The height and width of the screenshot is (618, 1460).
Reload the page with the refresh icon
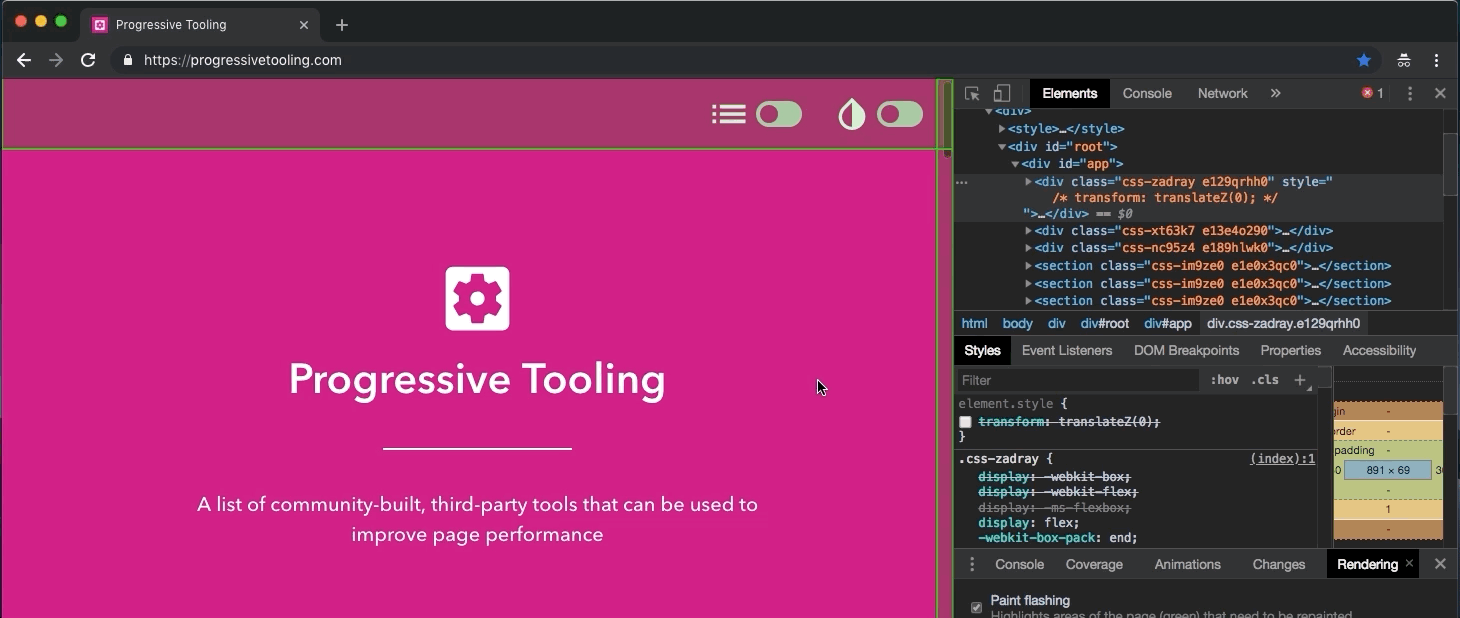(x=88, y=60)
